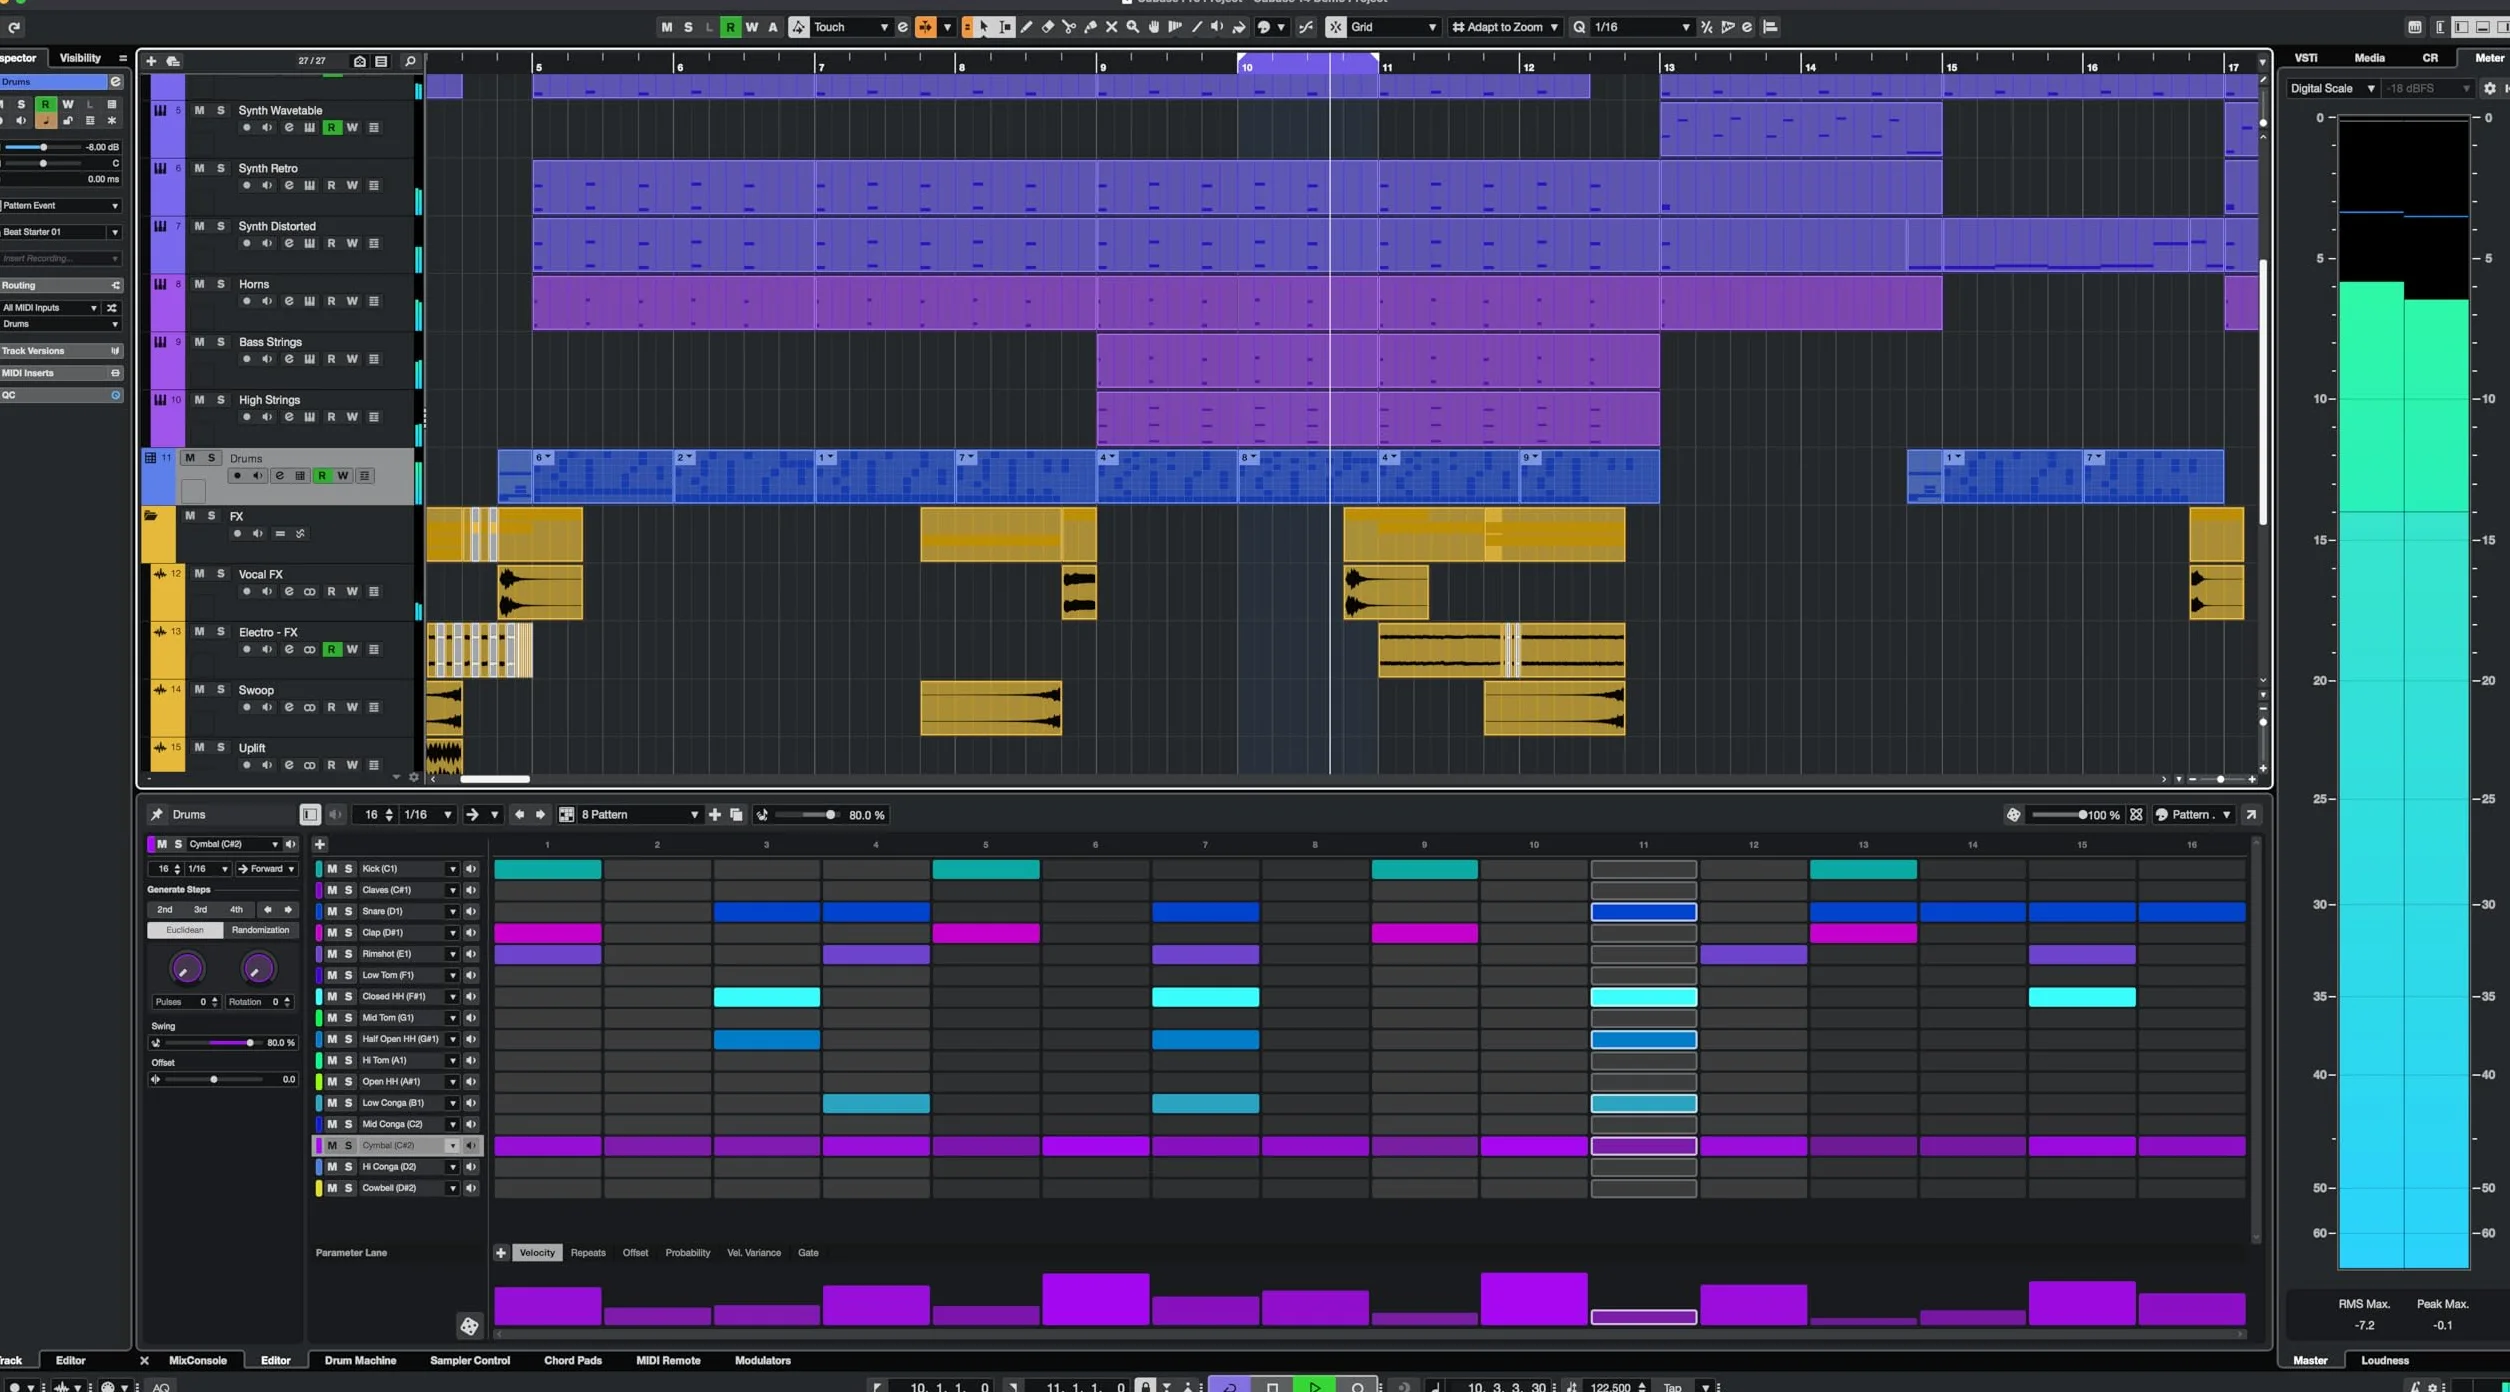Solo the Snare (D1) lane
Screen dimensions: 2510x1392
point(348,912)
